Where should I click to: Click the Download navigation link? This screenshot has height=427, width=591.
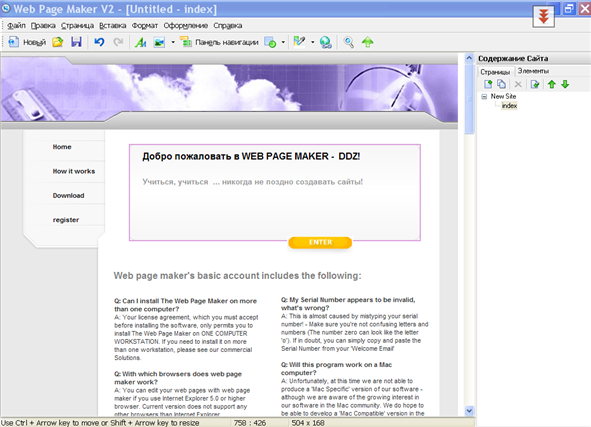[x=68, y=196]
